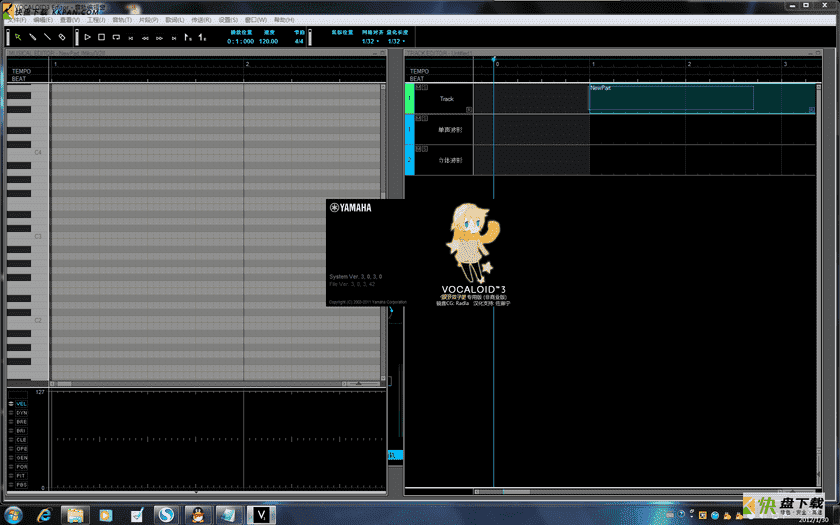
Task: Jump to song end icon
Action: (x=174, y=38)
